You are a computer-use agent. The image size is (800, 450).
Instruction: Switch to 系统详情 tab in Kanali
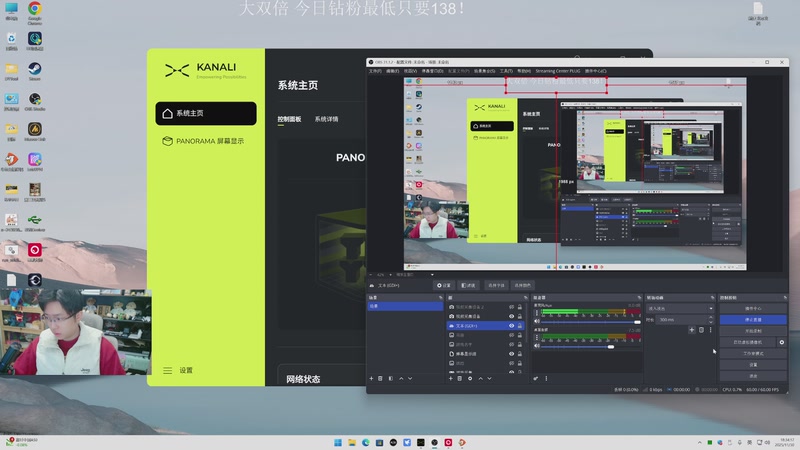pyautogui.click(x=327, y=119)
